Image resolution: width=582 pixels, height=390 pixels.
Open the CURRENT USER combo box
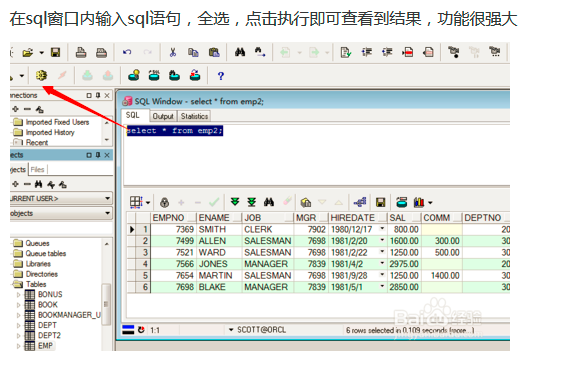(x=61, y=199)
